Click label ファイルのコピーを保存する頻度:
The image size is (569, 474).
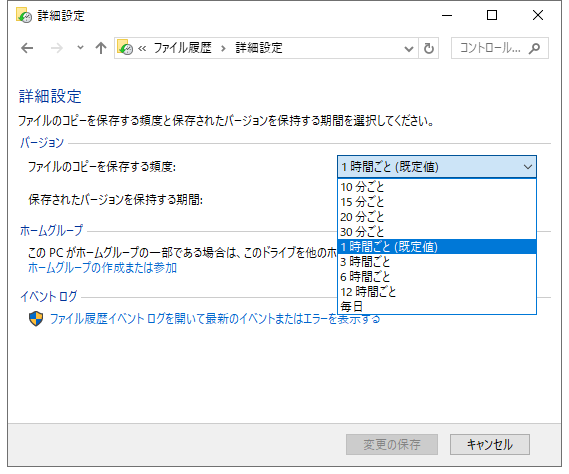click(102, 167)
